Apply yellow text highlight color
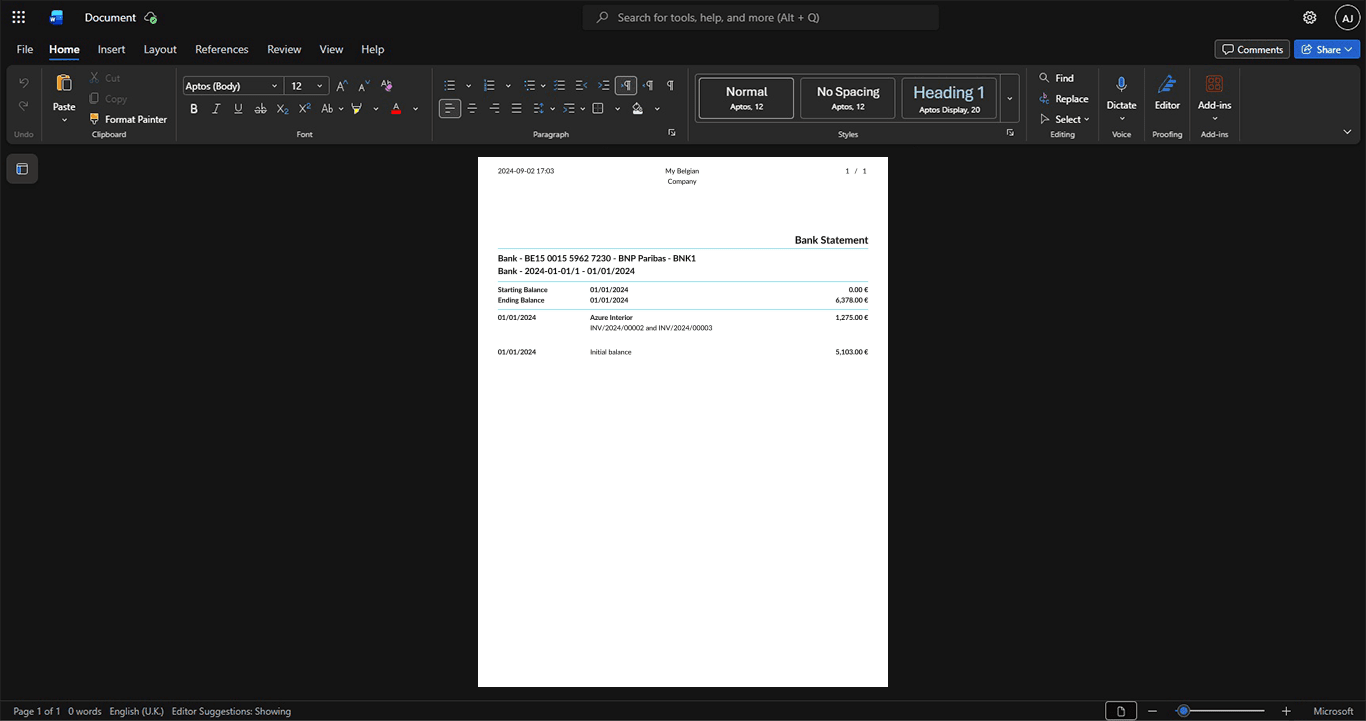1366x721 pixels. 357,108
